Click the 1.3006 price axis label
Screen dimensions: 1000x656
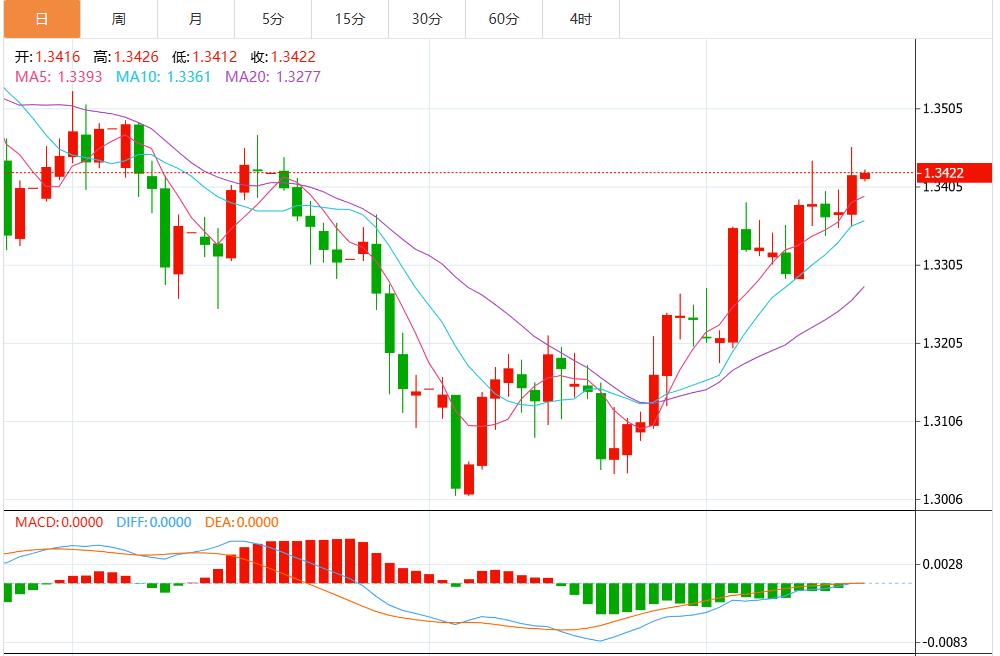coord(944,499)
